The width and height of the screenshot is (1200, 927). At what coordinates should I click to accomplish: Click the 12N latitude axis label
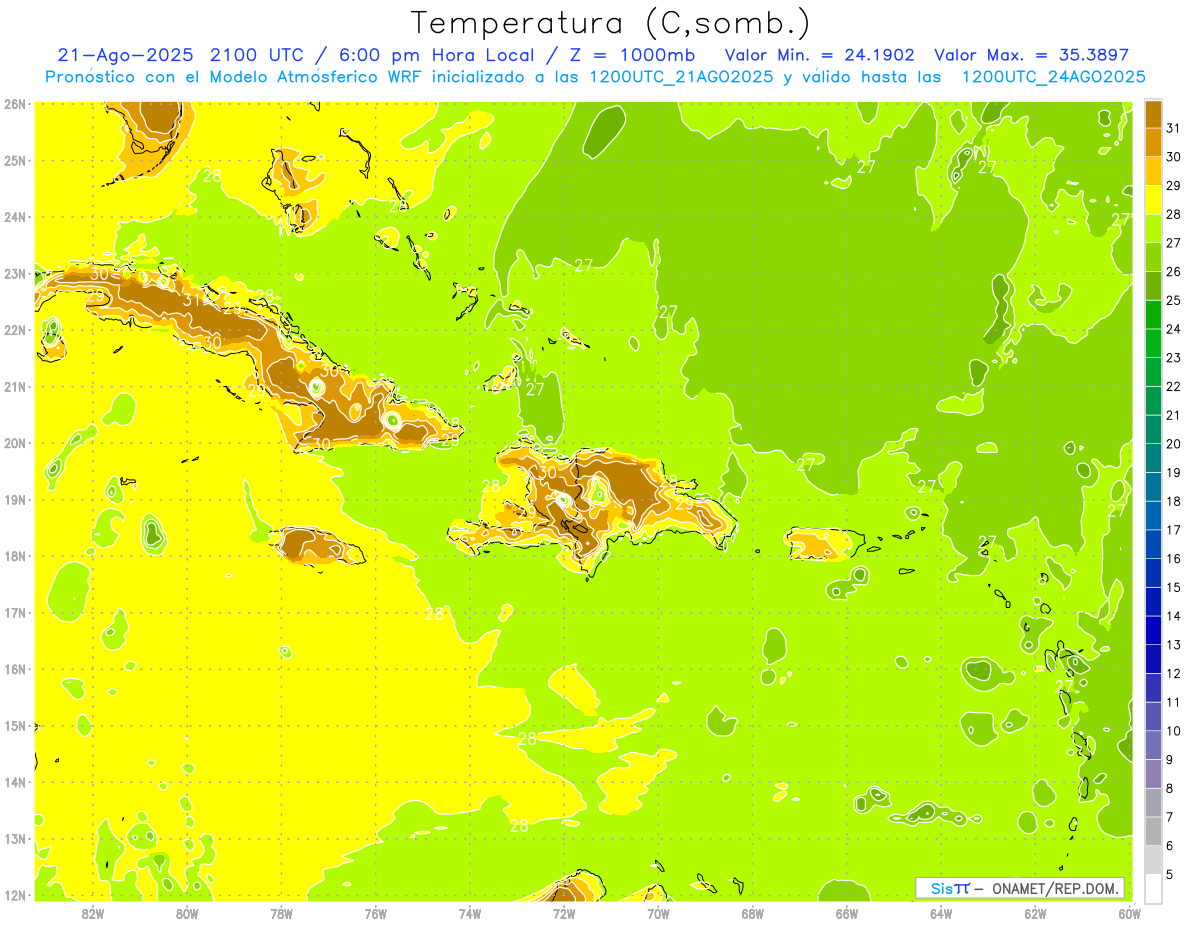(x=14, y=895)
